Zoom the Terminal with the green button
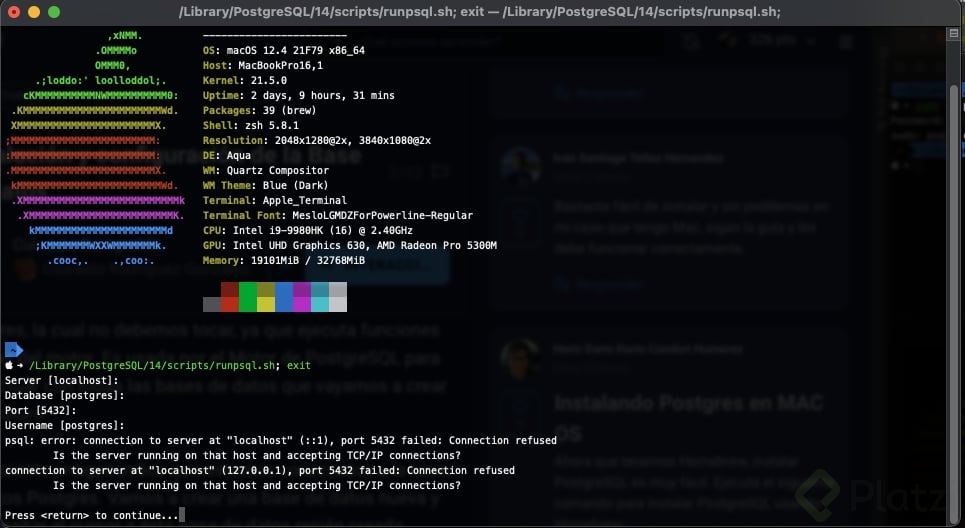Viewport: 965px width, 528px height. coord(54,12)
